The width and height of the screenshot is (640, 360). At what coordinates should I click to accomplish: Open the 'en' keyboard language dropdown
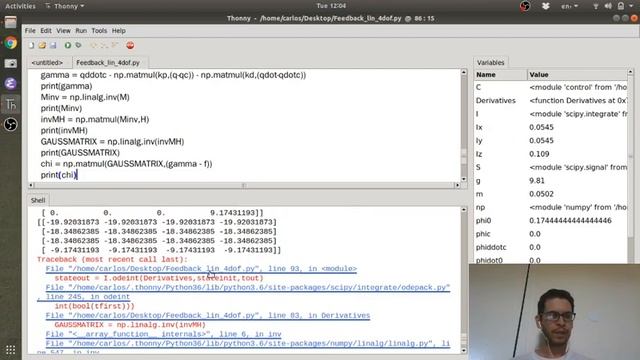coord(569,6)
